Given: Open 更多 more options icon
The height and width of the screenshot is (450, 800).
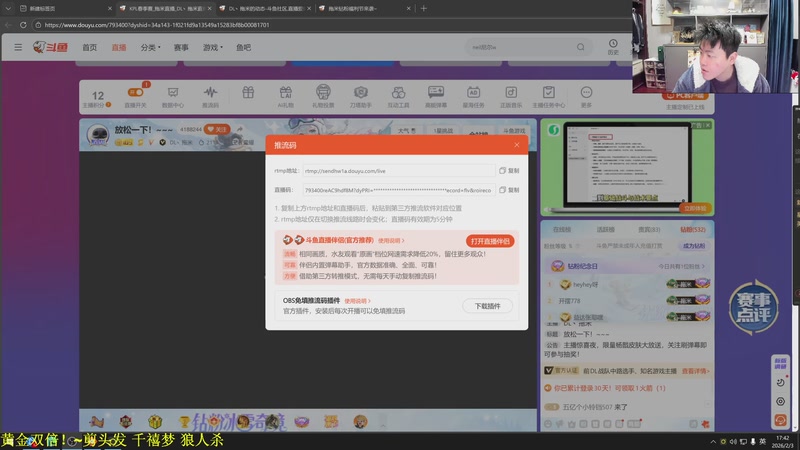Looking at the screenshot, I should (586, 96).
